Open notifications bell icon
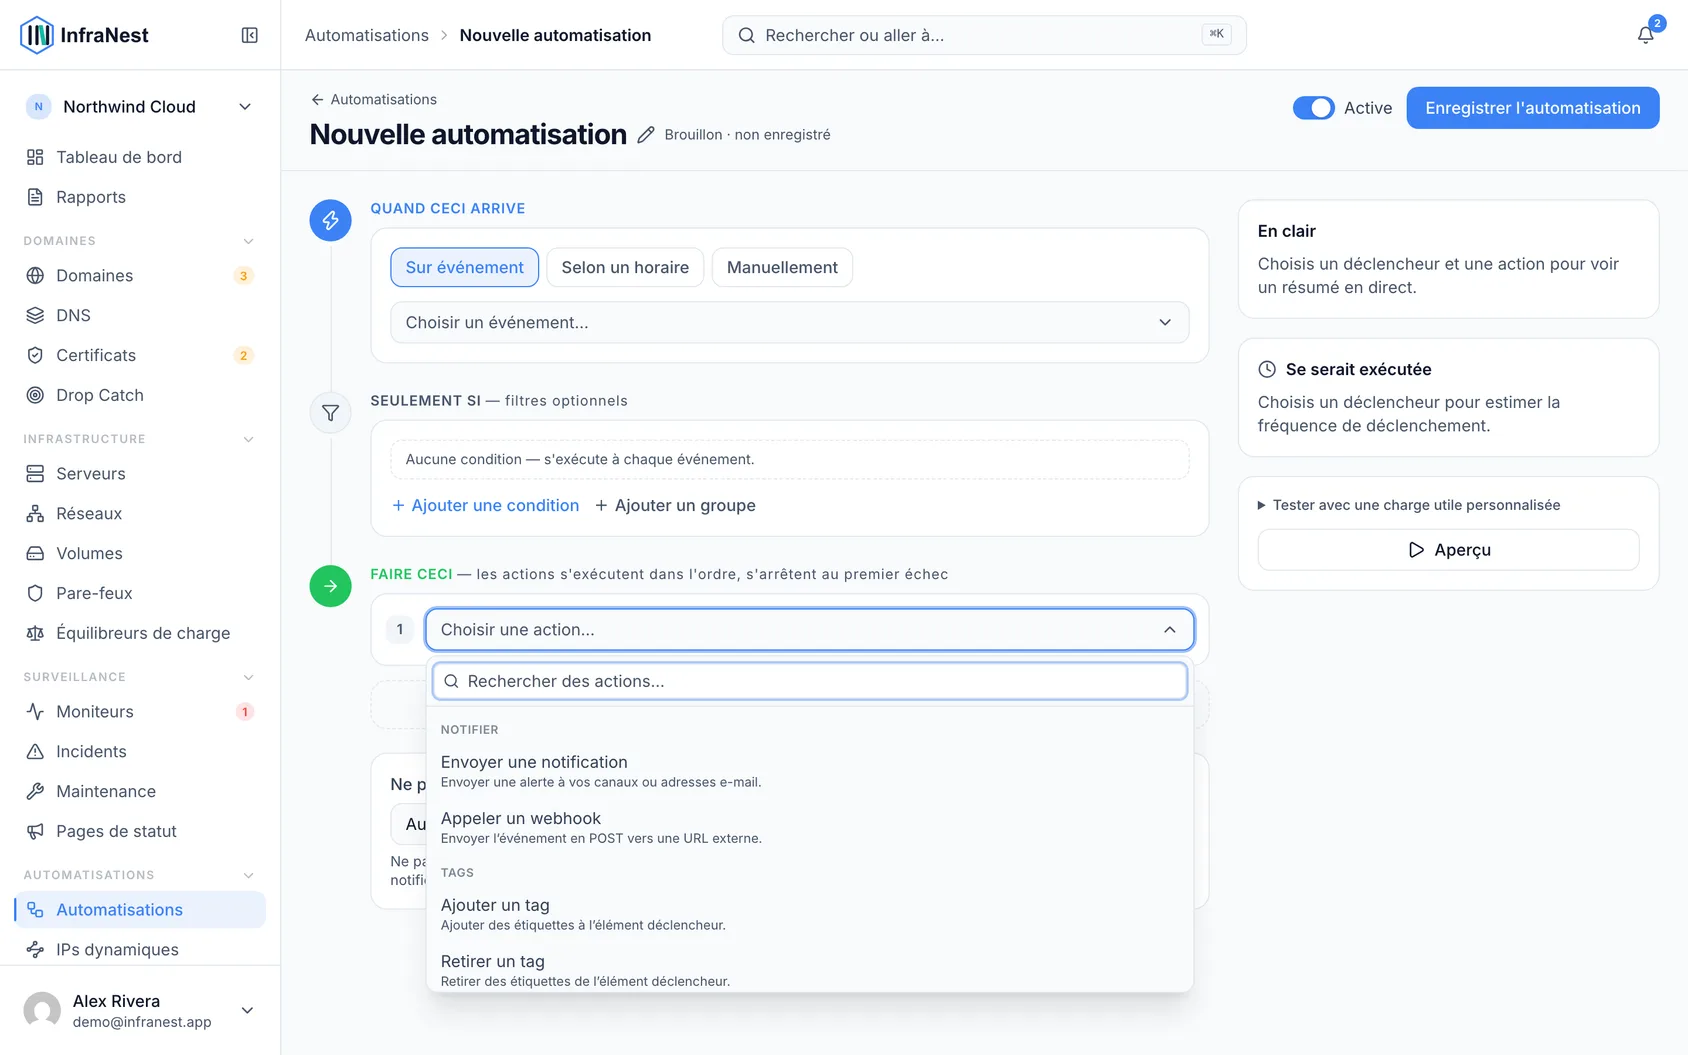 pos(1645,35)
